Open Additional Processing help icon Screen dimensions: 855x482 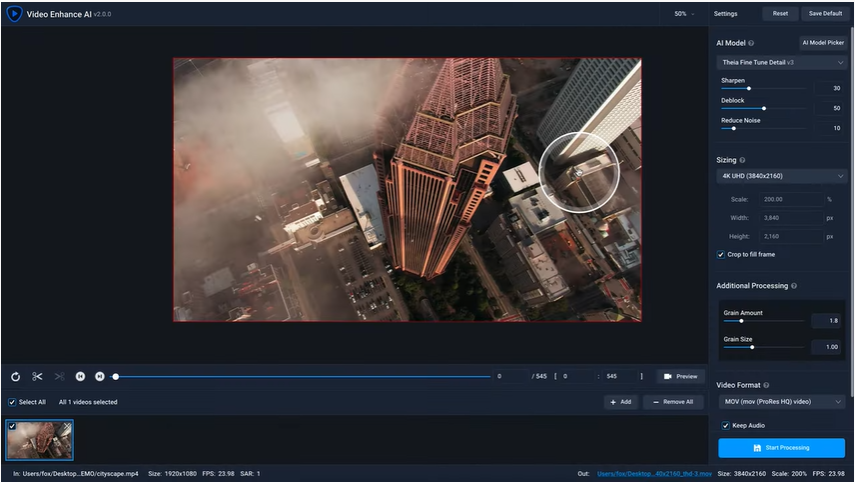(x=793, y=286)
